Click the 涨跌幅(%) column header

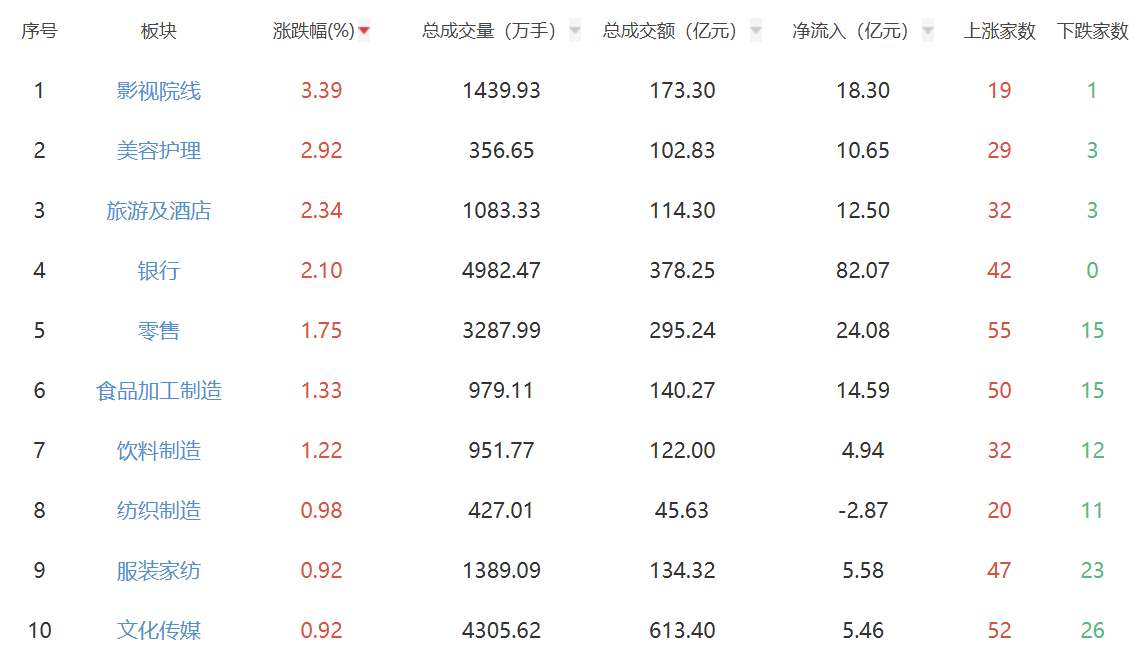point(313,31)
